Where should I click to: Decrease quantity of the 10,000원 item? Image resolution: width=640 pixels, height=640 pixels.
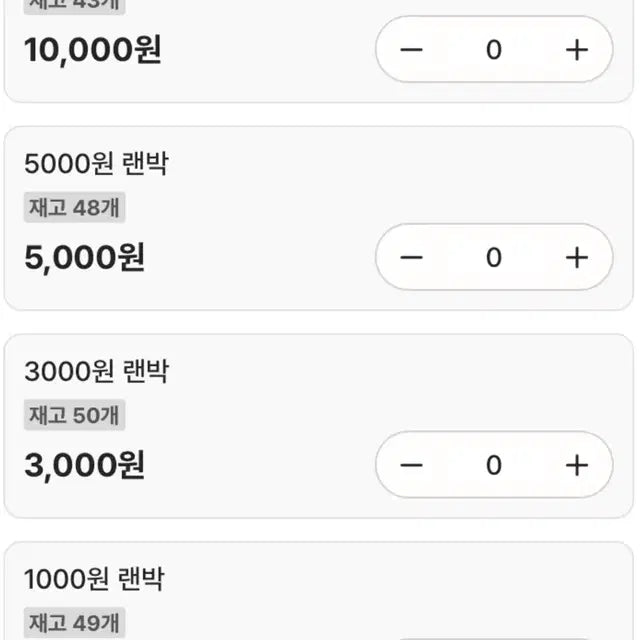[x=411, y=50]
